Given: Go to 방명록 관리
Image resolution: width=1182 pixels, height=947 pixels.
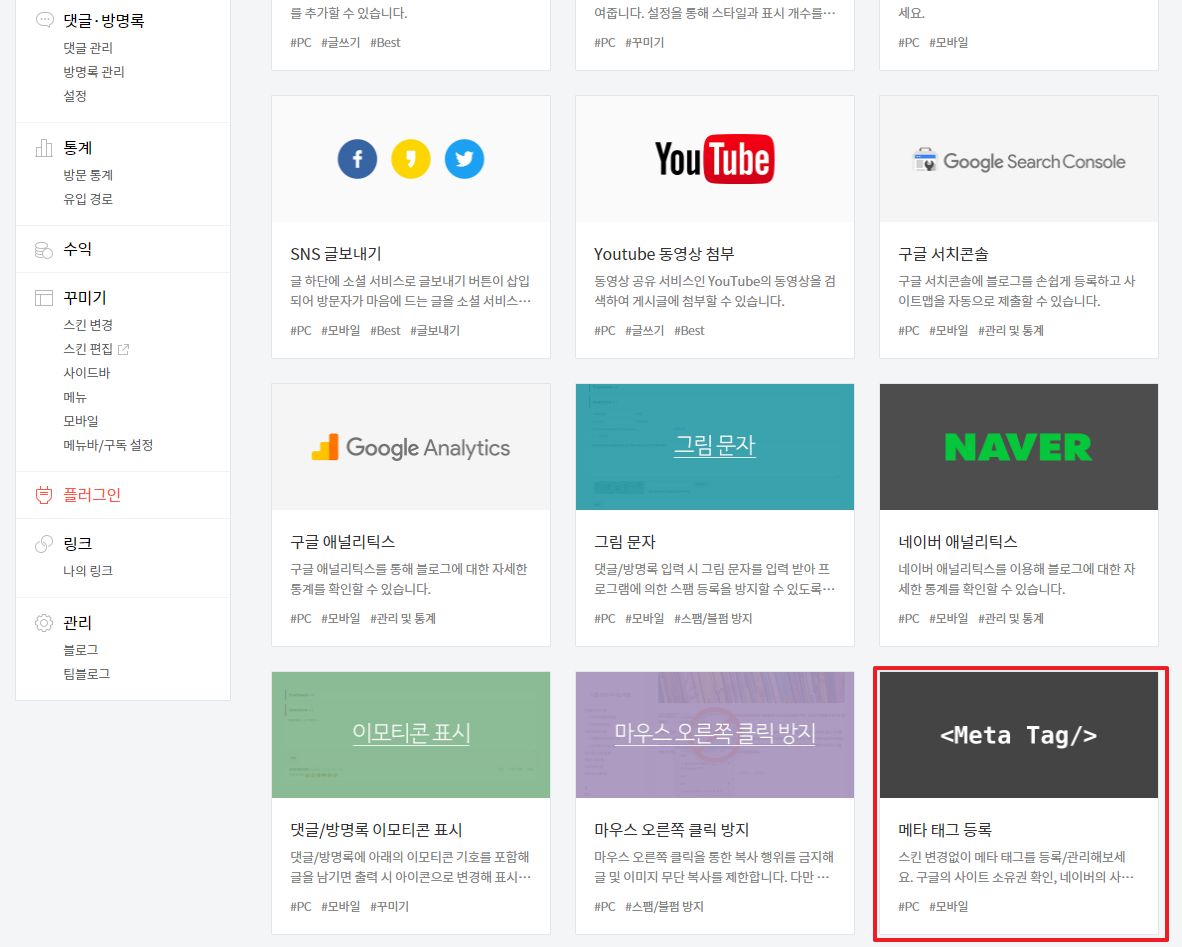Looking at the screenshot, I should tap(94, 72).
